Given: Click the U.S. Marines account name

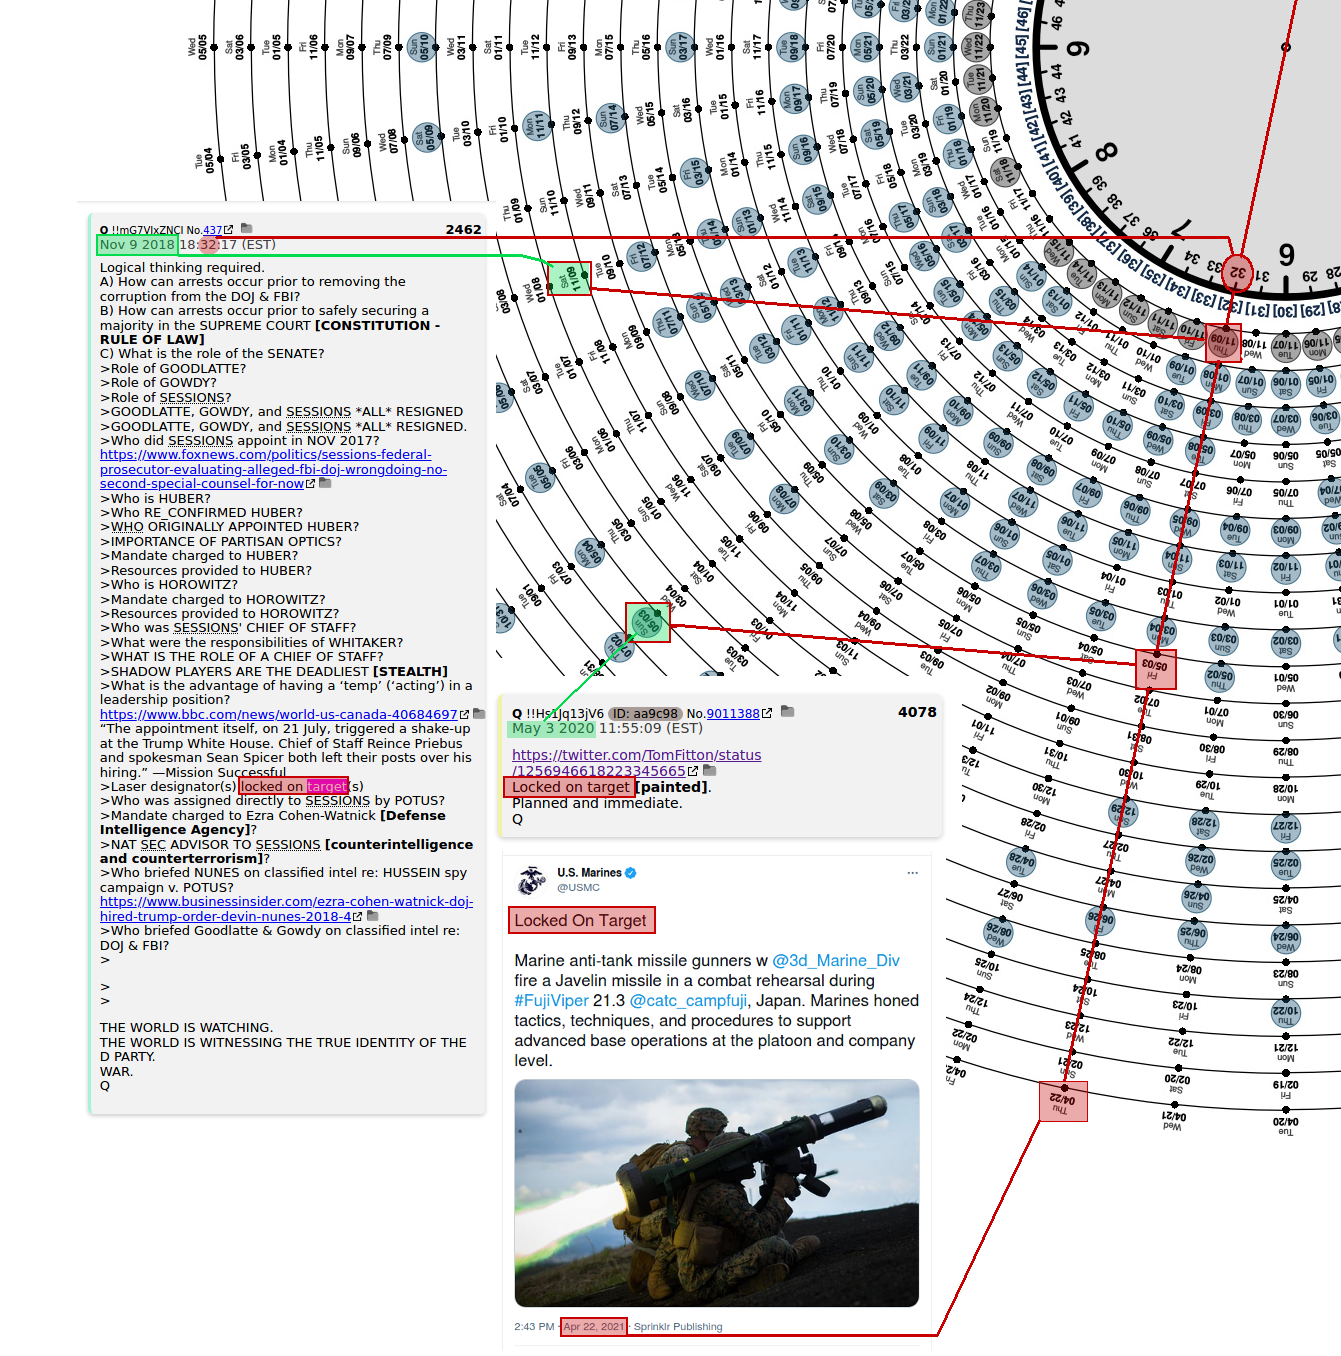Looking at the screenshot, I should pyautogui.click(x=589, y=873).
